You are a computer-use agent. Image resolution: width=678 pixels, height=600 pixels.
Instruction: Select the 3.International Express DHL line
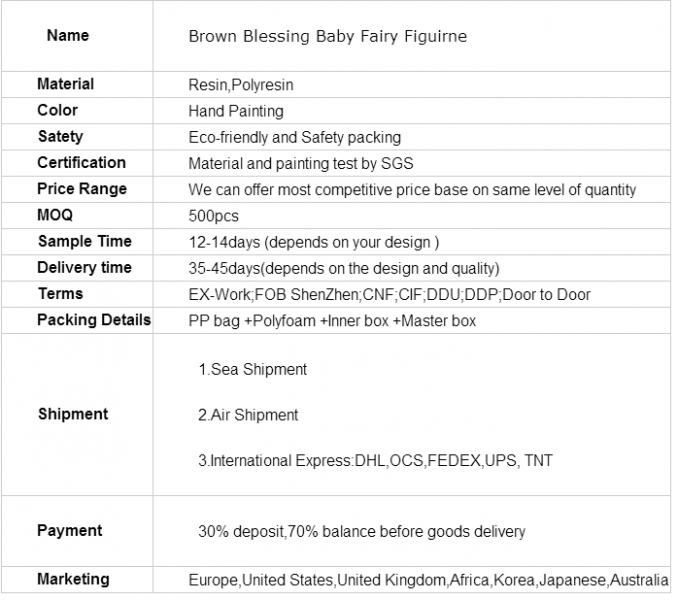(x=375, y=460)
